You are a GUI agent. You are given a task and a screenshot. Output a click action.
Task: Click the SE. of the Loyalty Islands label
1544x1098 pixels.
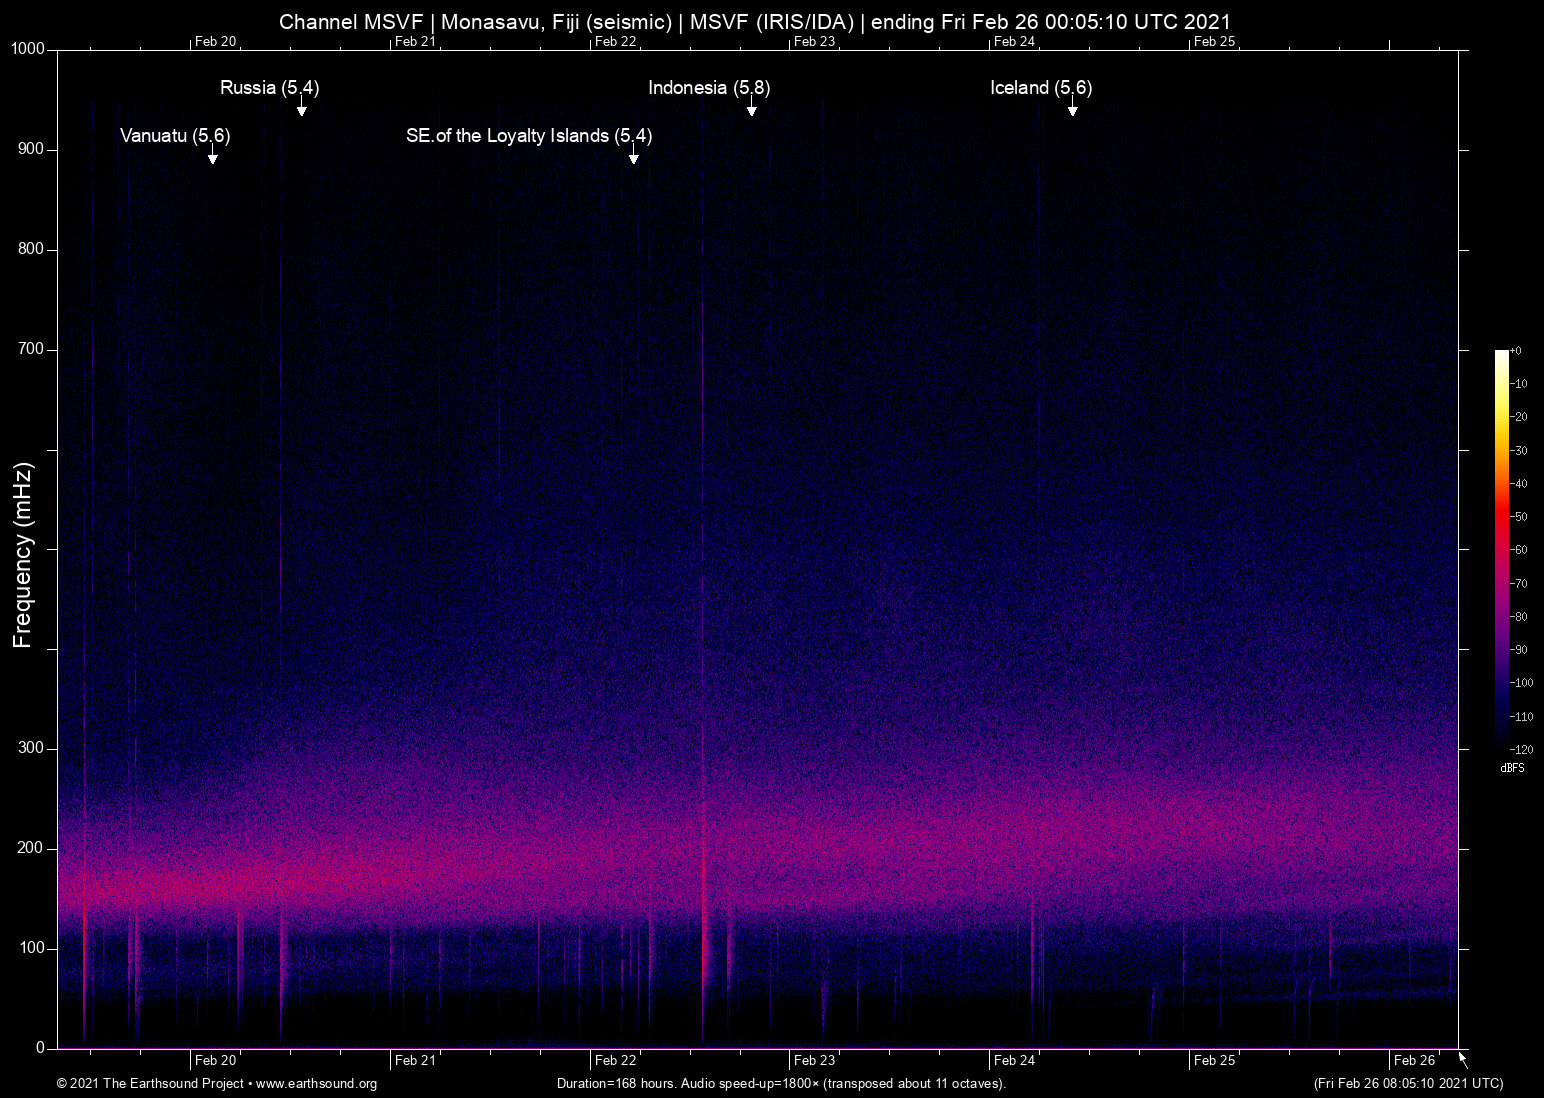tap(528, 136)
